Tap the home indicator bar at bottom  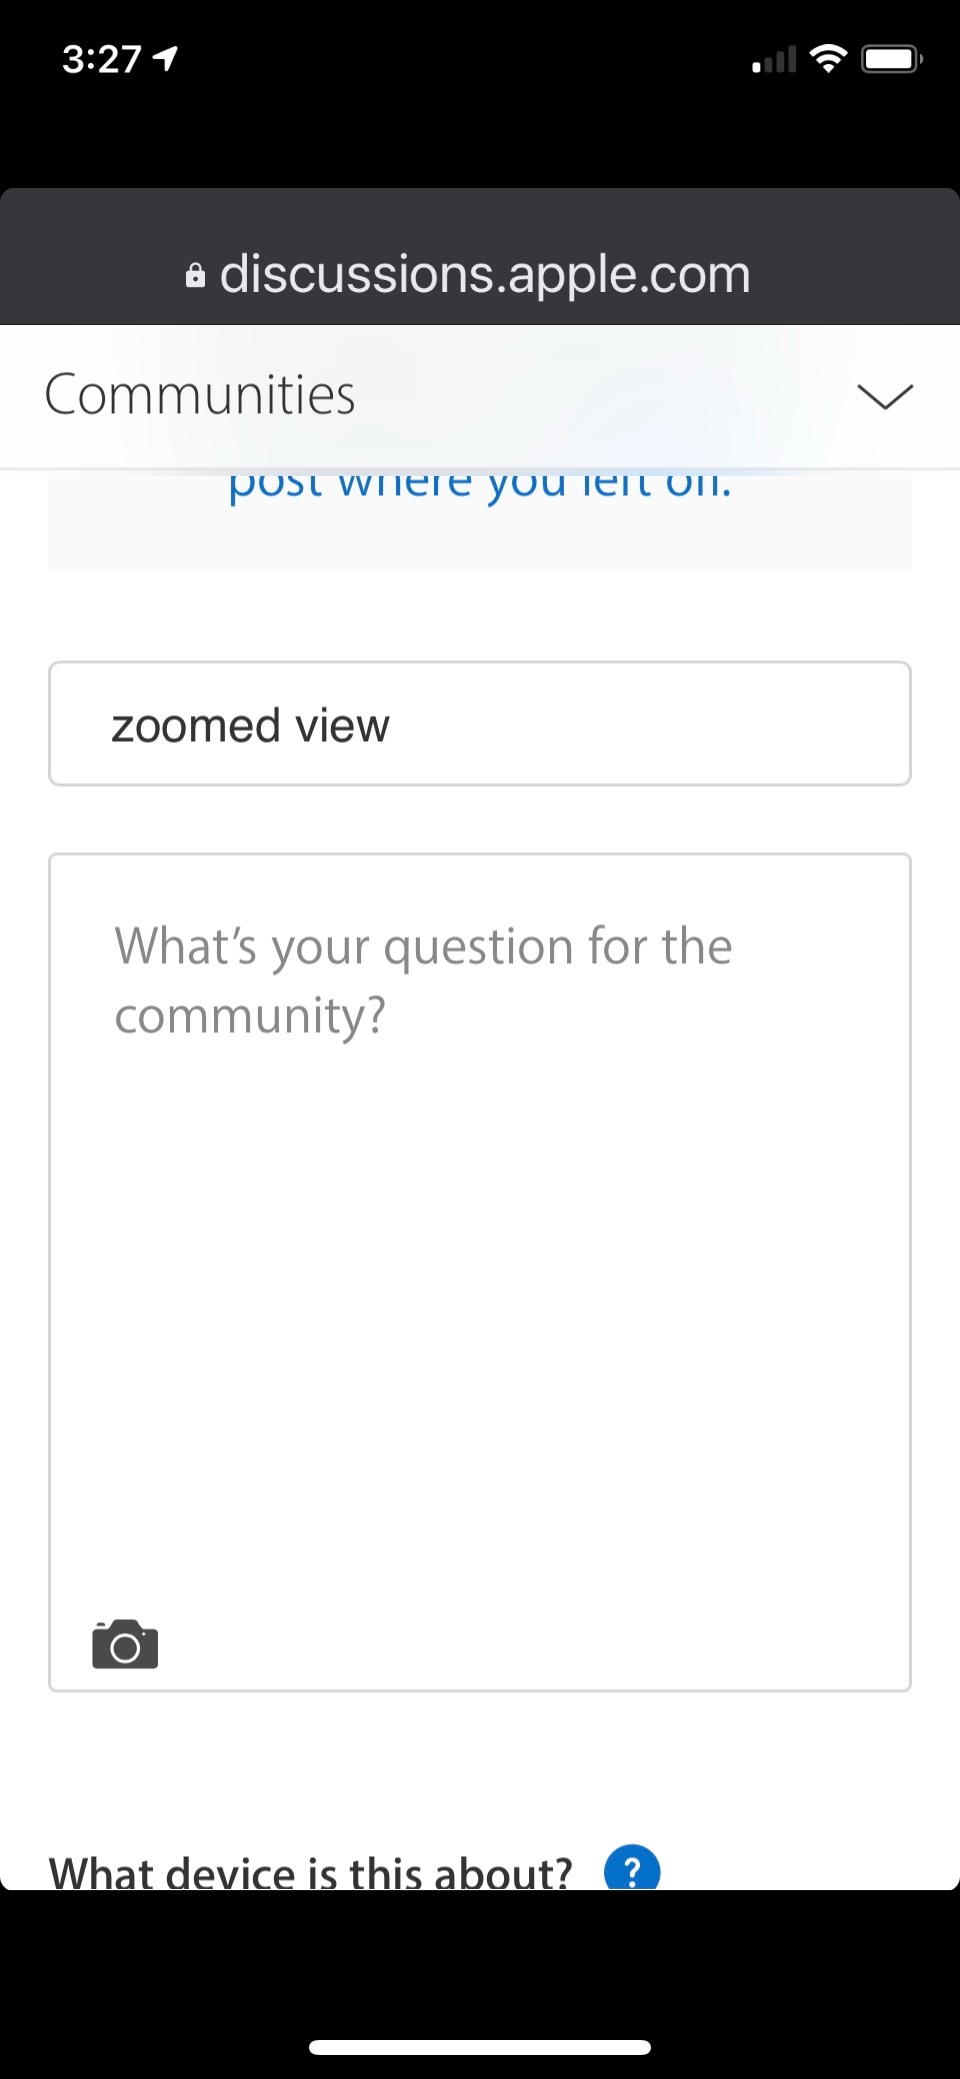(480, 2047)
